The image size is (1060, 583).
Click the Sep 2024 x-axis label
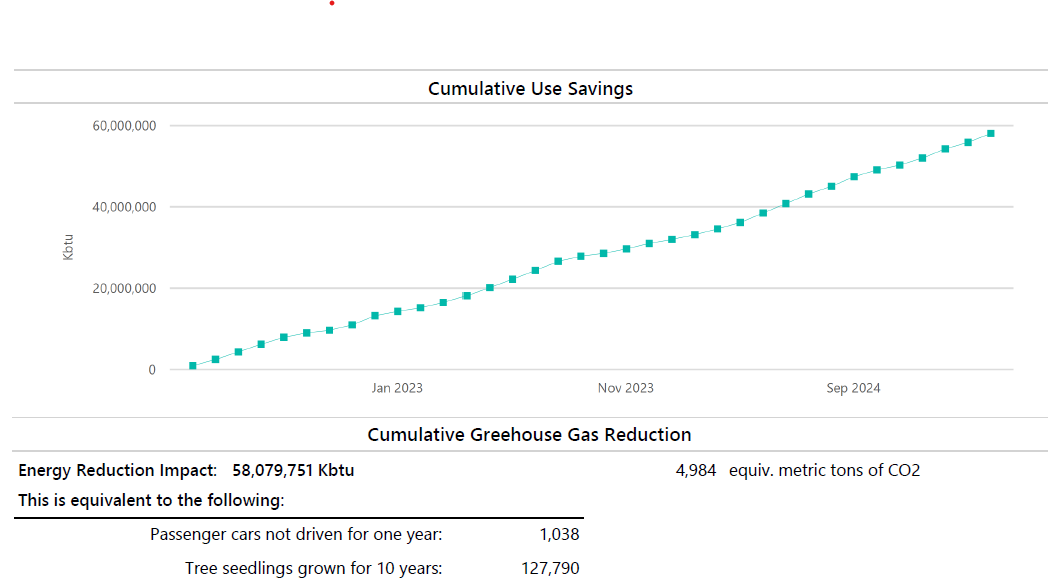(x=853, y=388)
